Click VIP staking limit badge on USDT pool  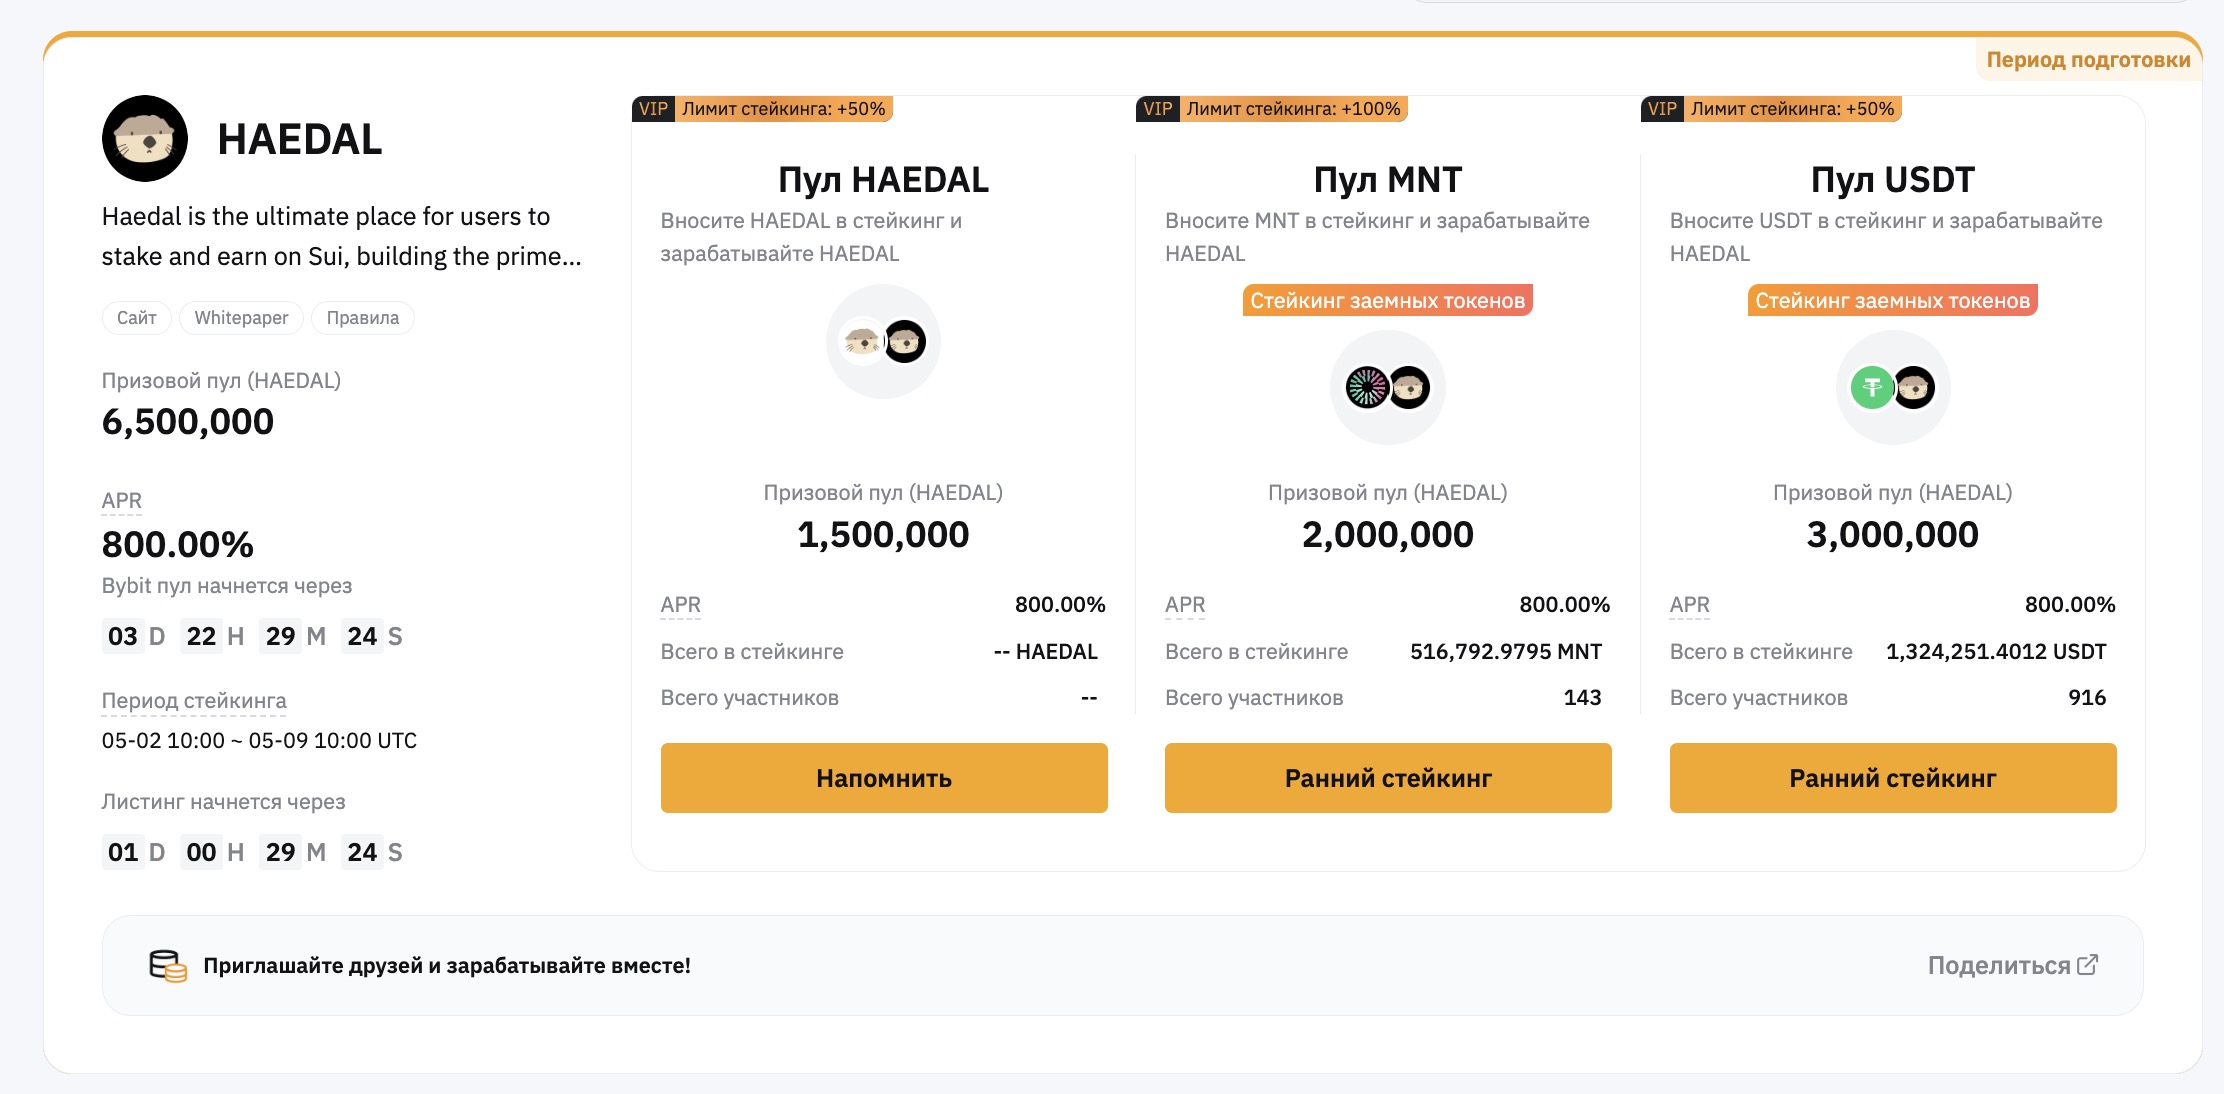[1771, 109]
